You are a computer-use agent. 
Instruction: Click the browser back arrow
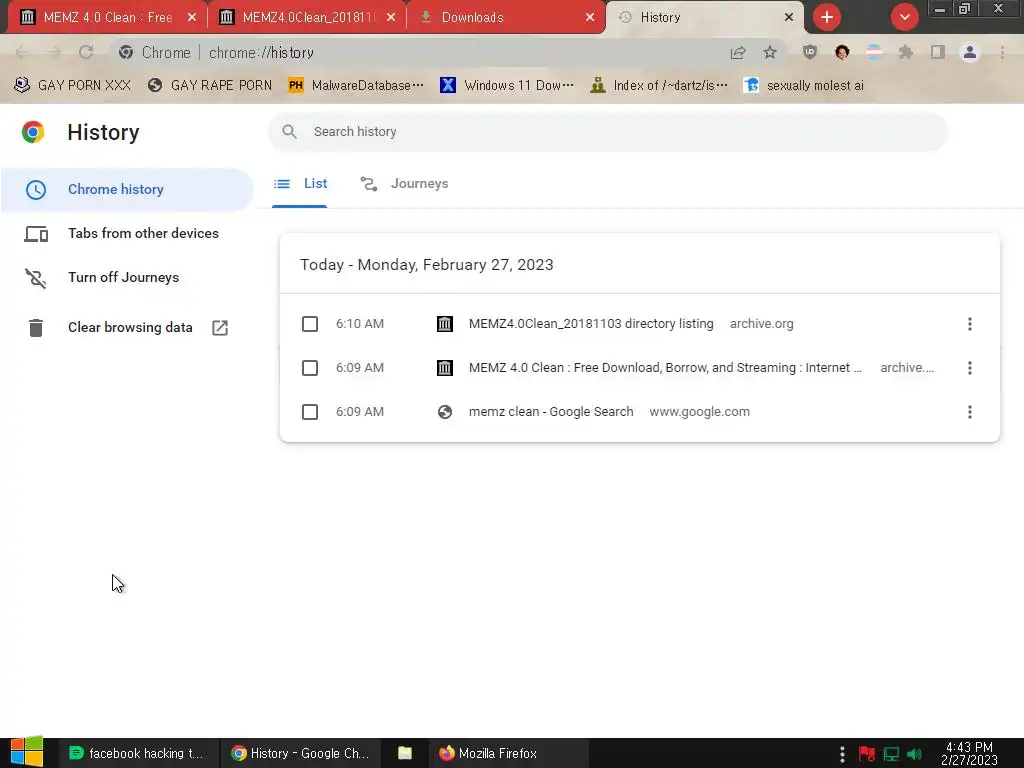point(22,52)
